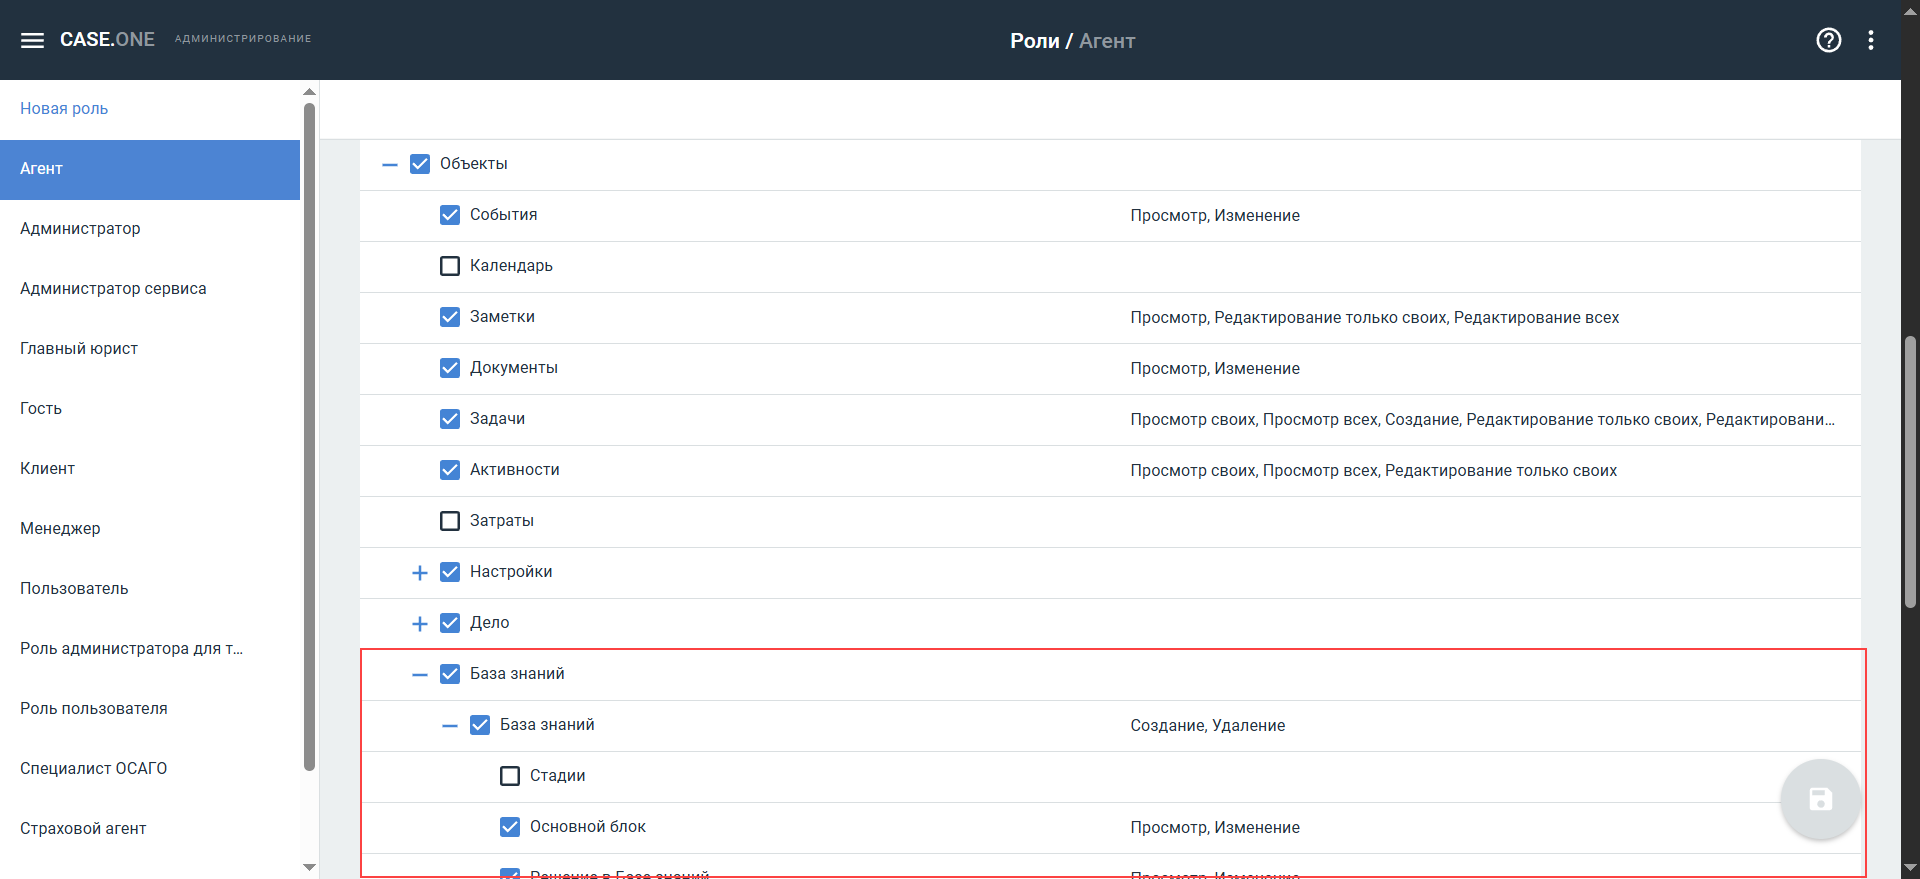Click Роли in the breadcrumb title
The width and height of the screenshot is (1920, 879).
click(1034, 41)
